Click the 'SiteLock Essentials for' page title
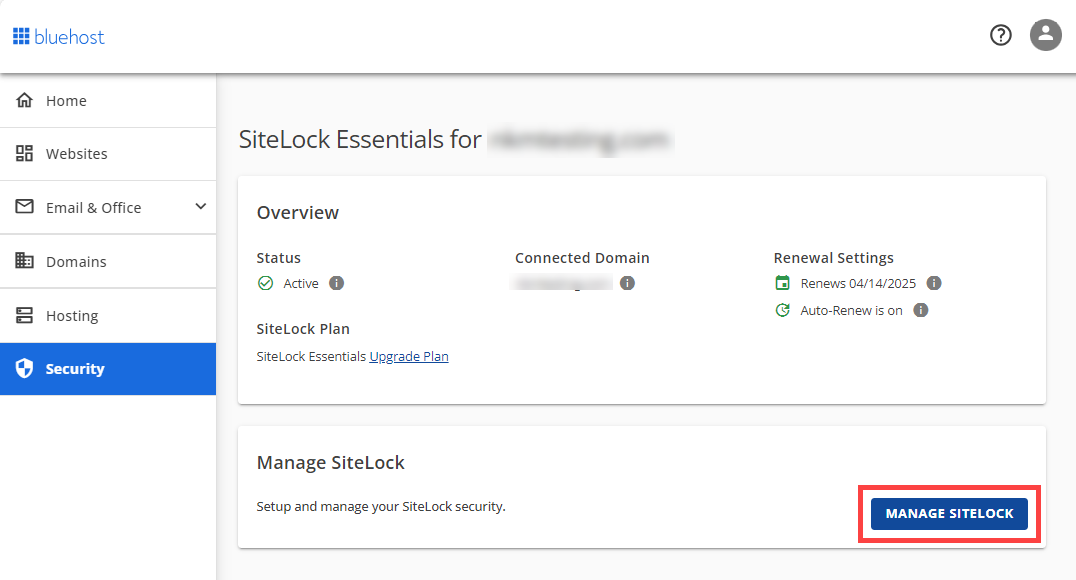Image resolution: width=1076 pixels, height=580 pixels. point(360,139)
